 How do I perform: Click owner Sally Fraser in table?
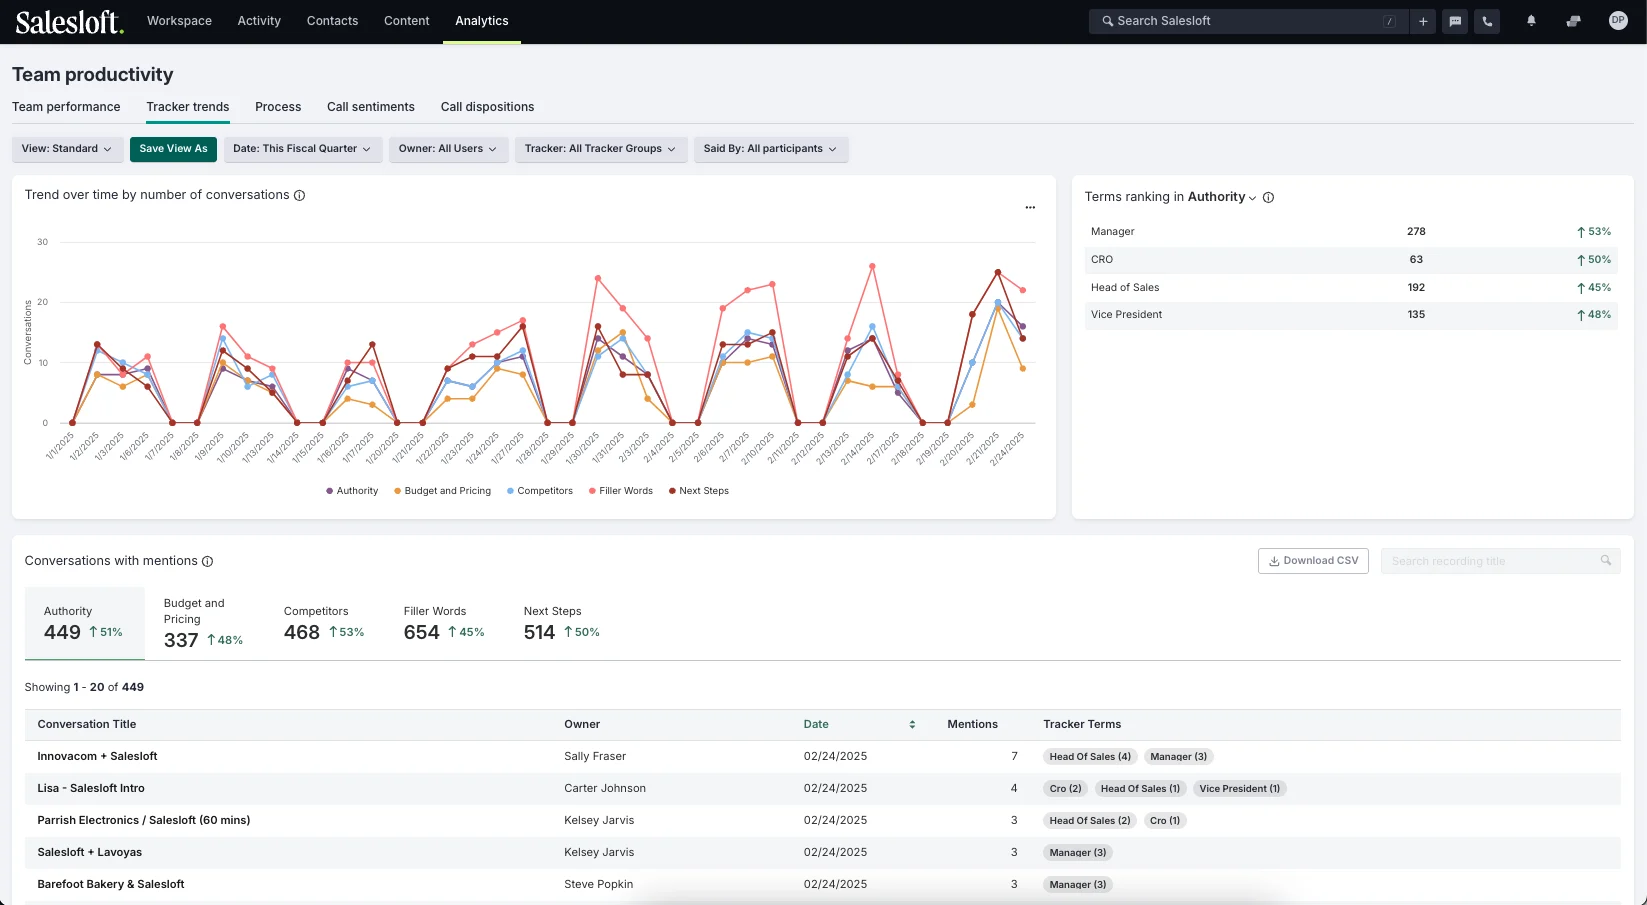[595, 757]
